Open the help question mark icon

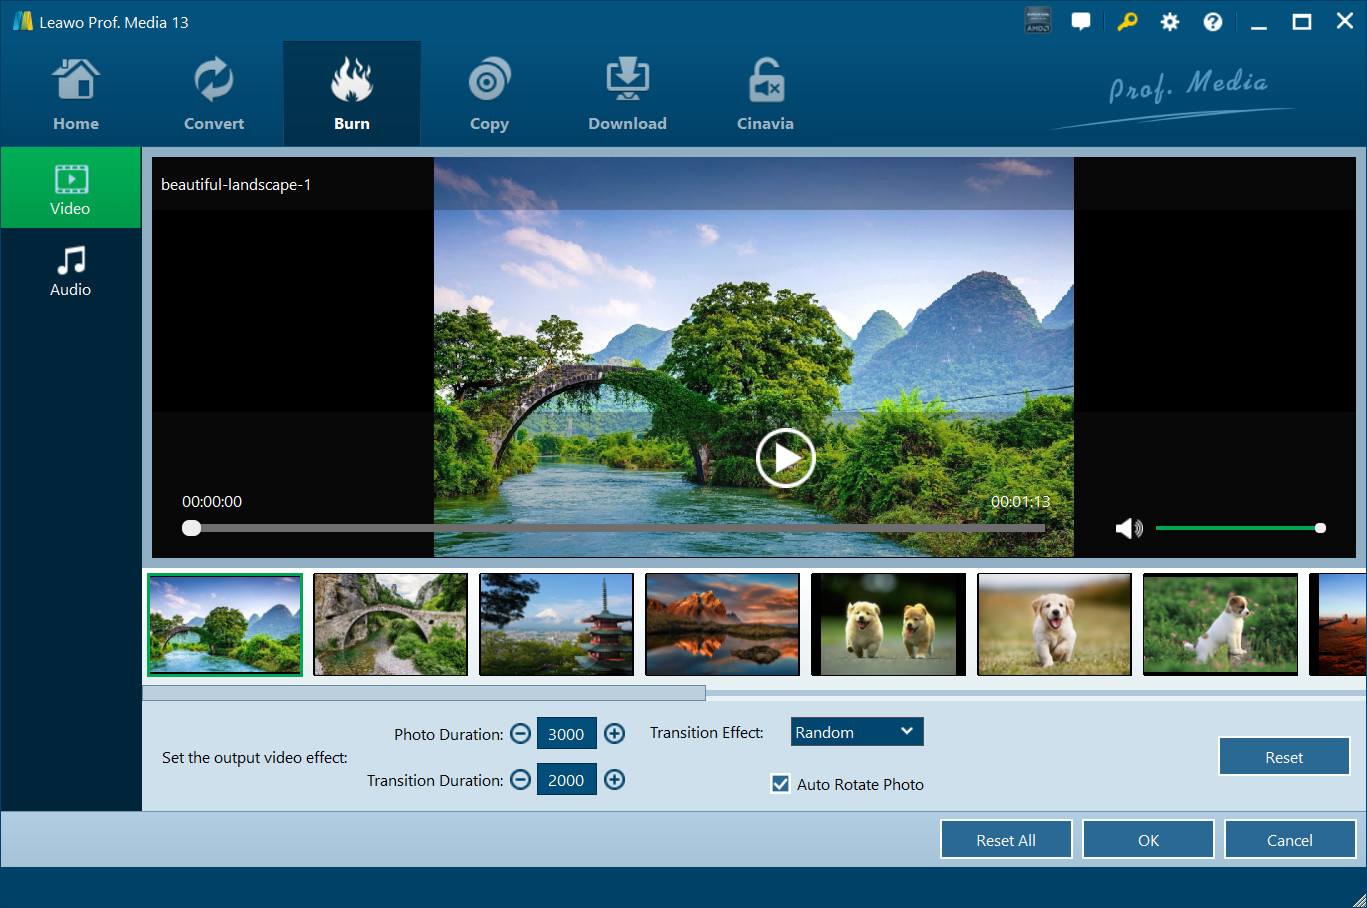point(1212,20)
